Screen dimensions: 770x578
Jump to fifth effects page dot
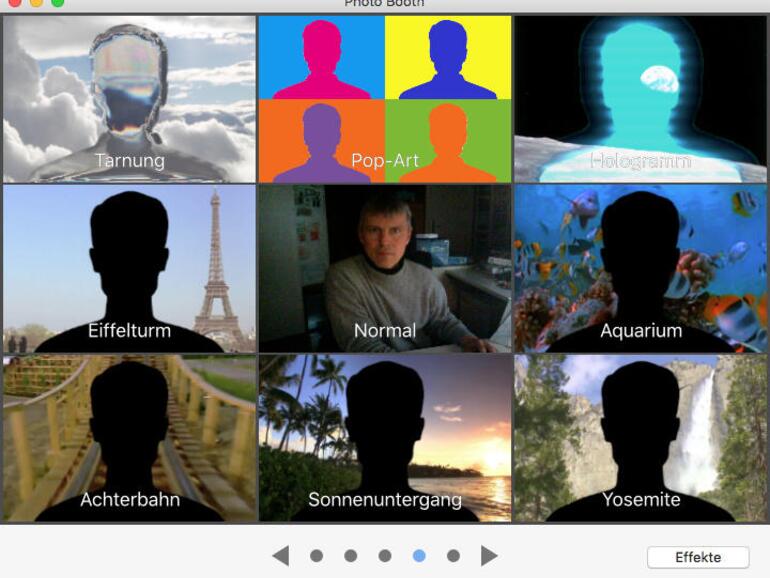(453, 556)
